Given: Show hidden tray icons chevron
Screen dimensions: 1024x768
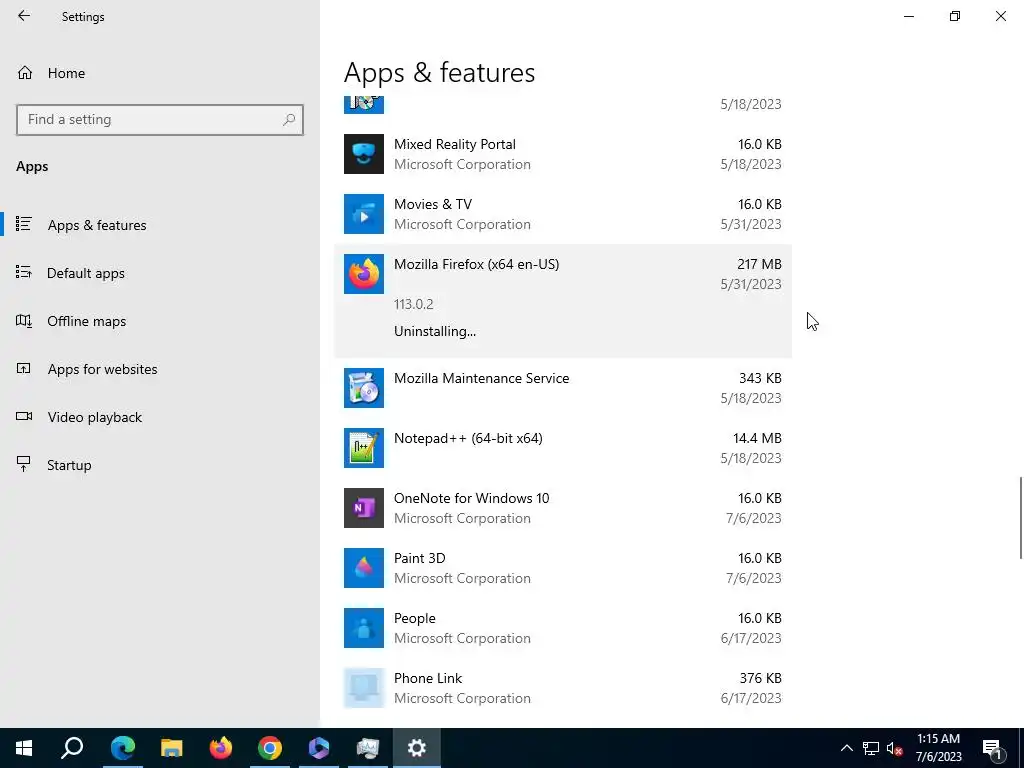Looking at the screenshot, I should (846, 748).
